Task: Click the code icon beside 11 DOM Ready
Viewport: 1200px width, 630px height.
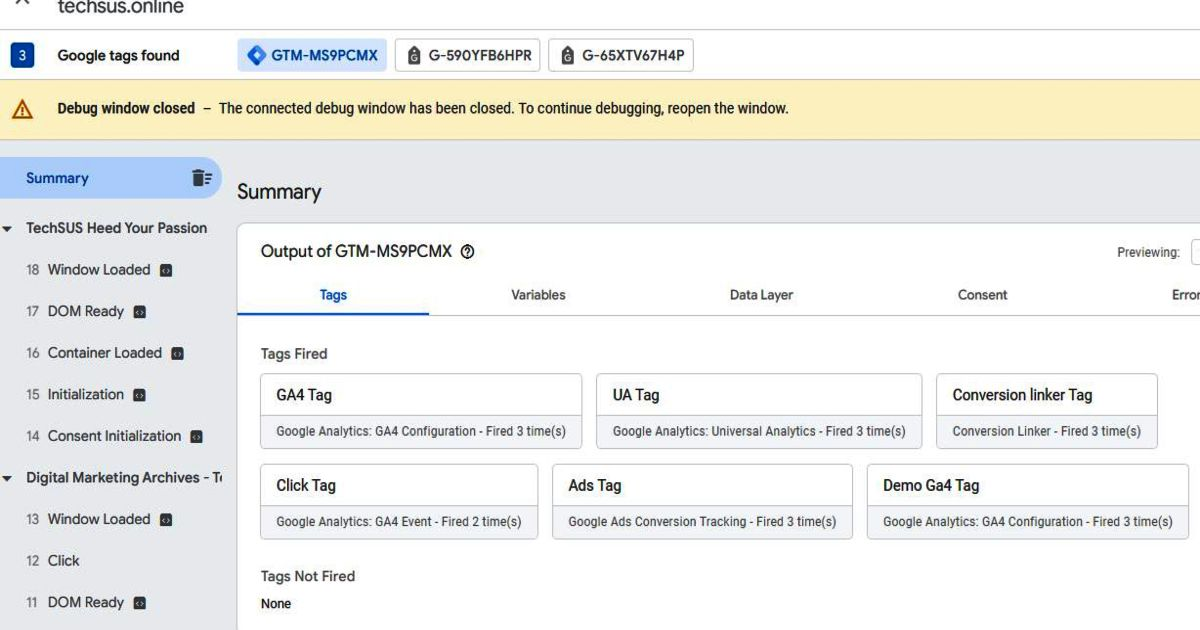Action: [140, 603]
